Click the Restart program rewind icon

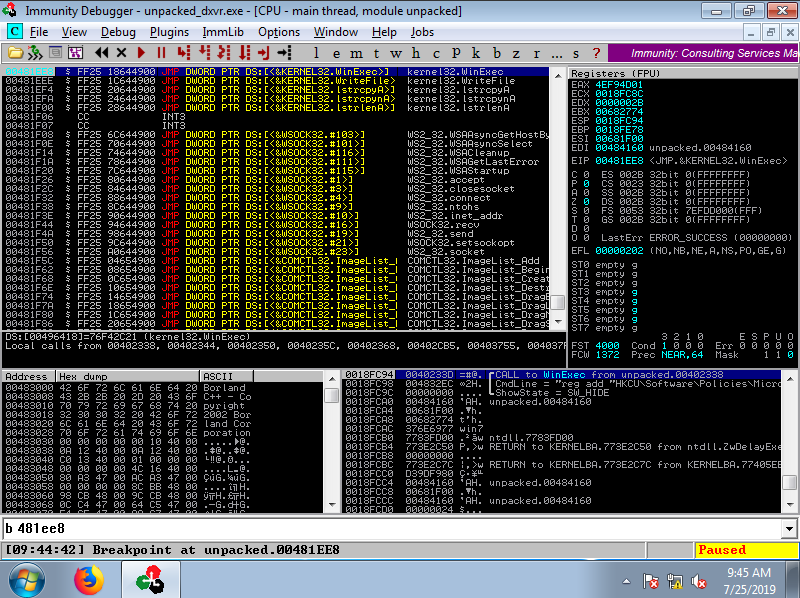coord(102,53)
